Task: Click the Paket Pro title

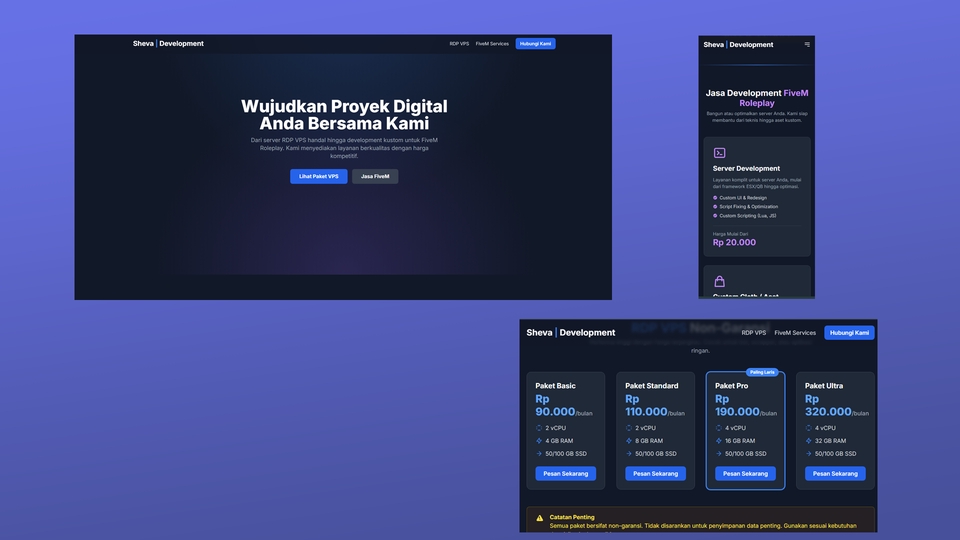Action: pyautogui.click(x=732, y=386)
